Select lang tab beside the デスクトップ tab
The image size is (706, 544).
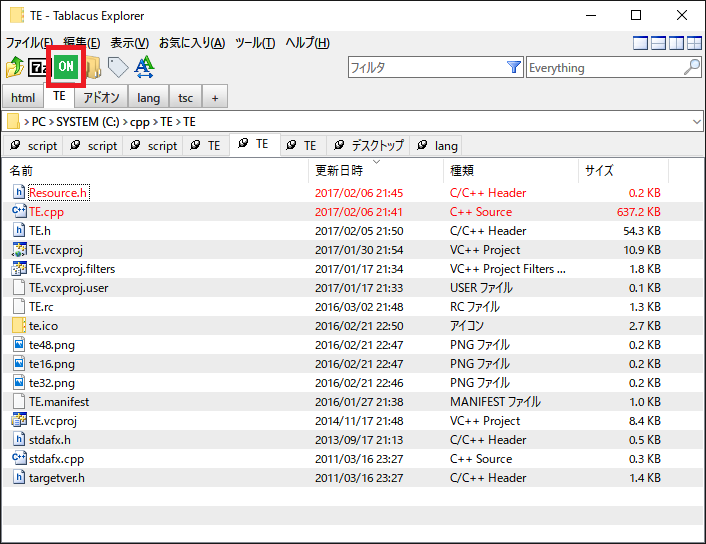[437, 145]
